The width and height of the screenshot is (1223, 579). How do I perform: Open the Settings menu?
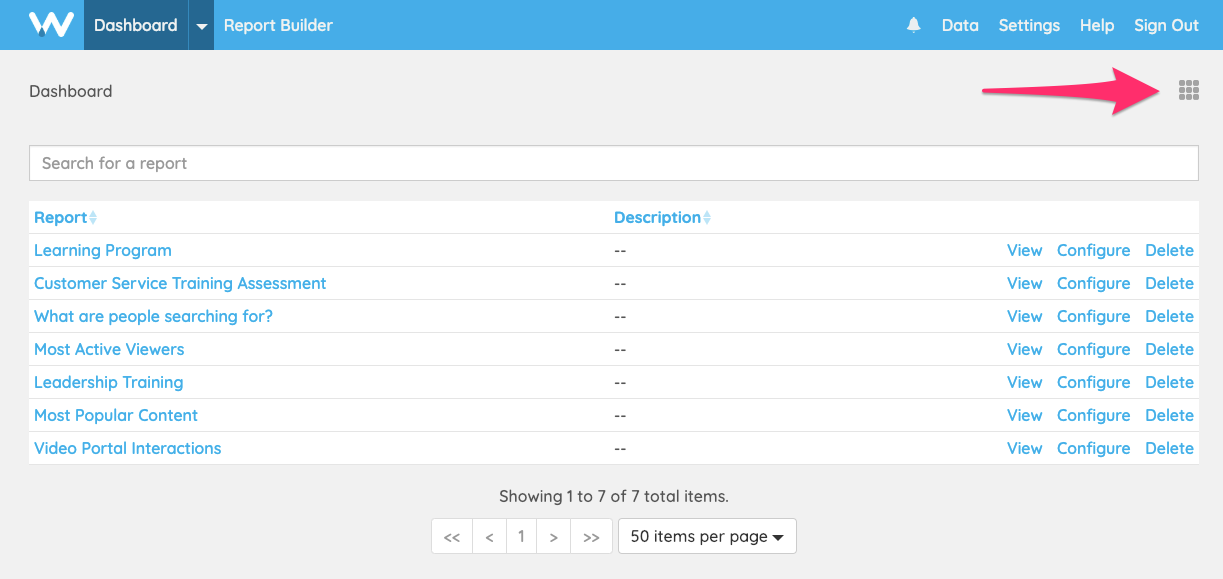(x=1029, y=25)
